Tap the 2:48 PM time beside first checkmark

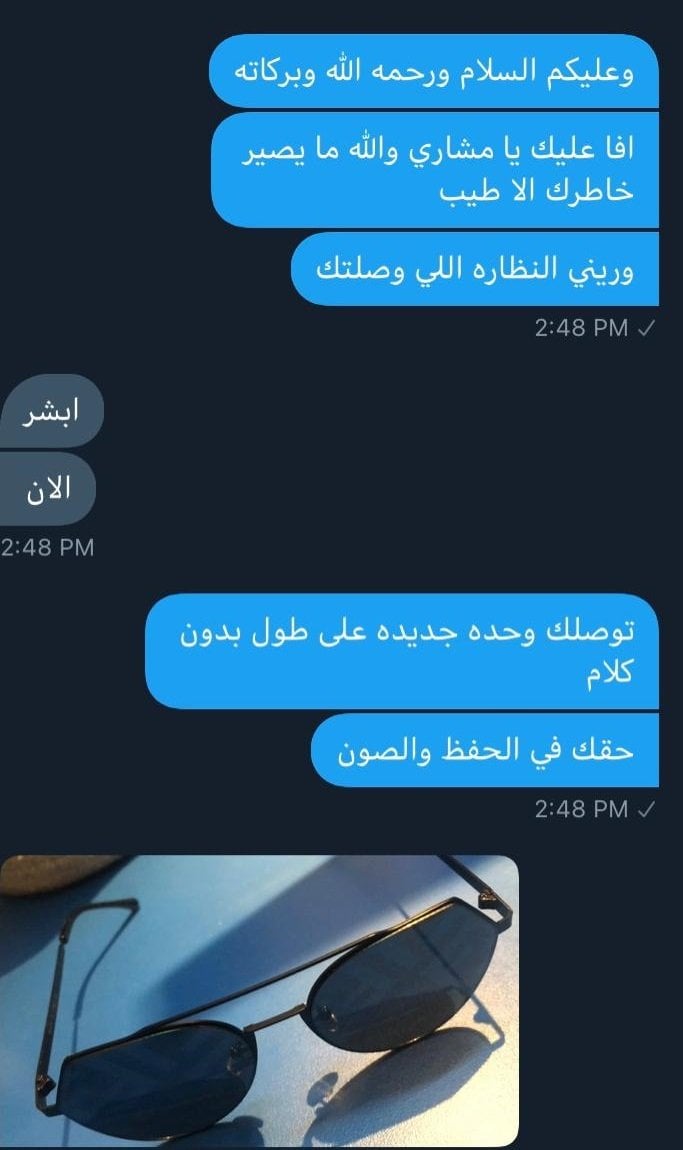point(581,328)
